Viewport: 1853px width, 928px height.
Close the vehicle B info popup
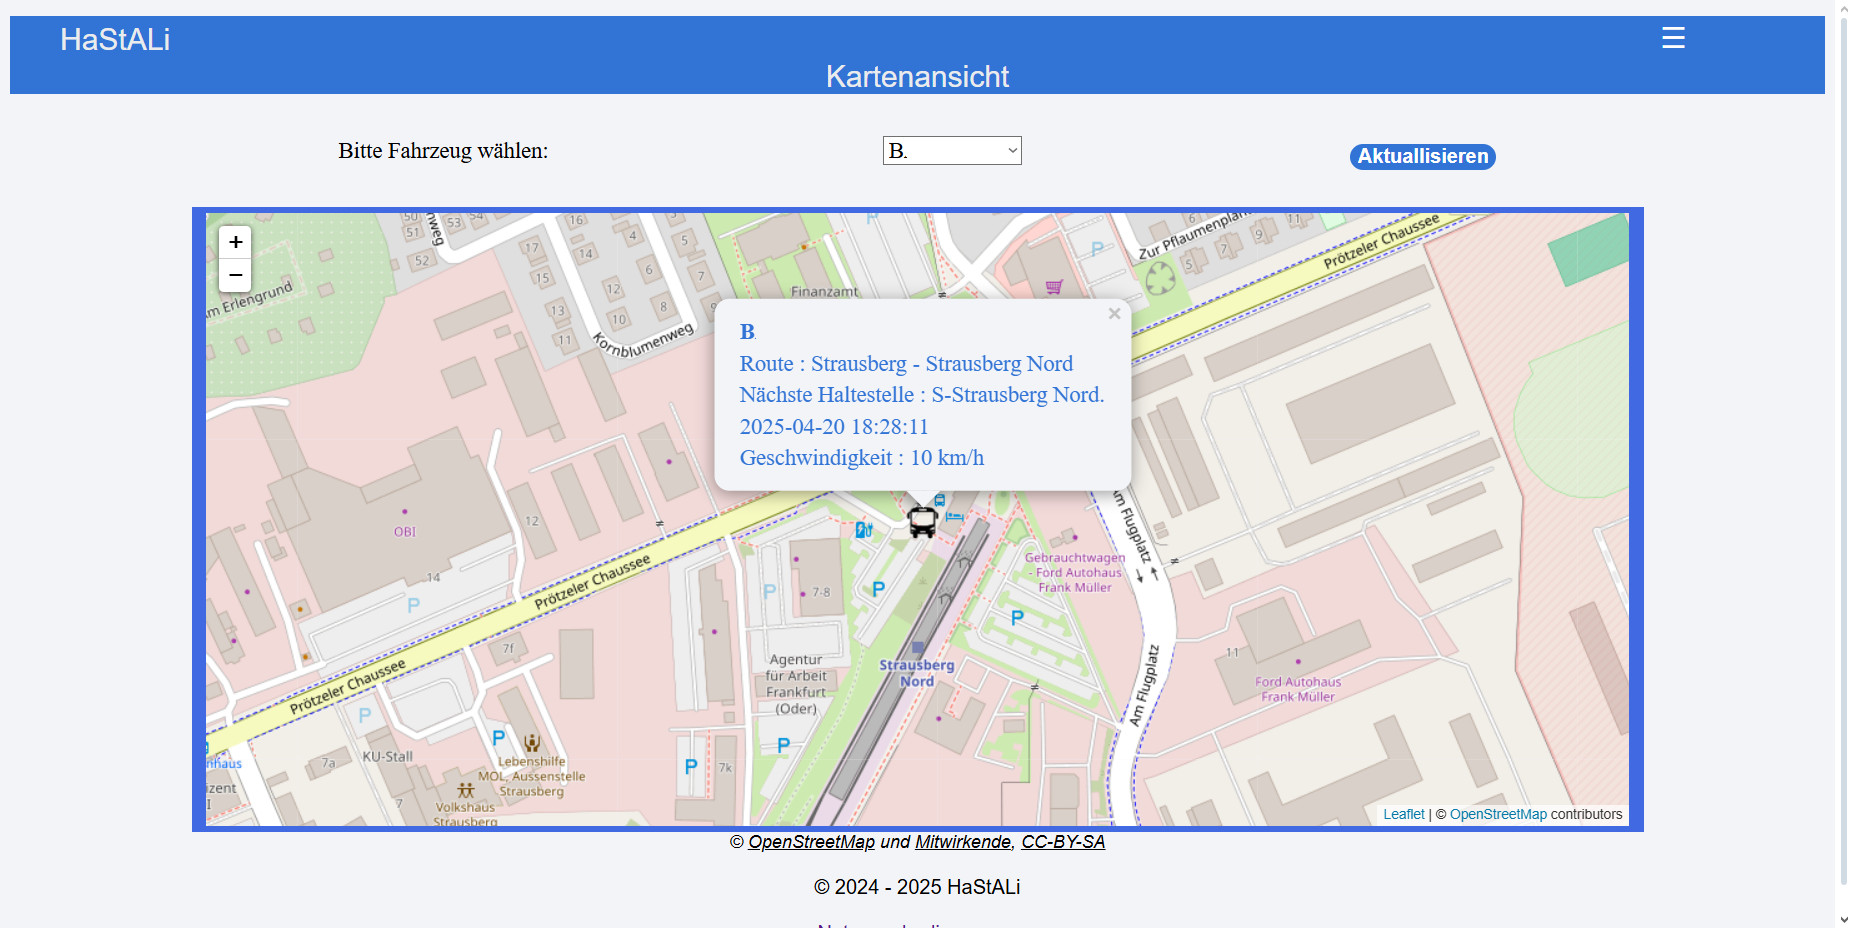coord(1114,314)
